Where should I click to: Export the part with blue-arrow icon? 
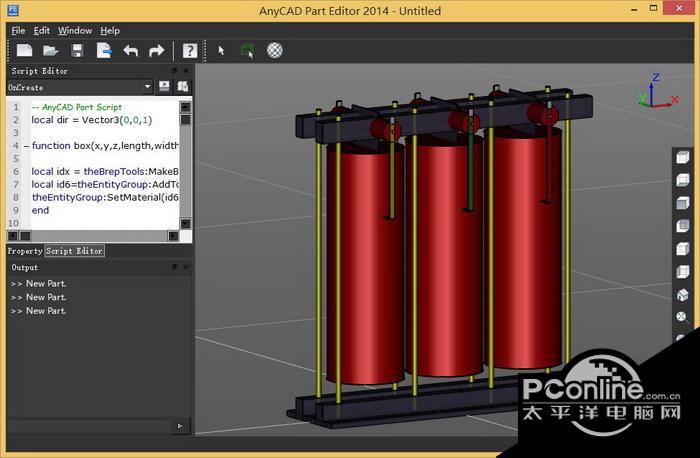point(104,50)
